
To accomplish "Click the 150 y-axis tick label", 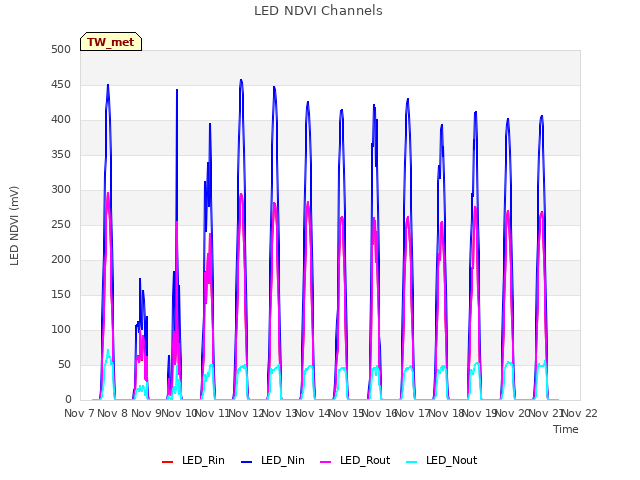I will click(x=61, y=294).
